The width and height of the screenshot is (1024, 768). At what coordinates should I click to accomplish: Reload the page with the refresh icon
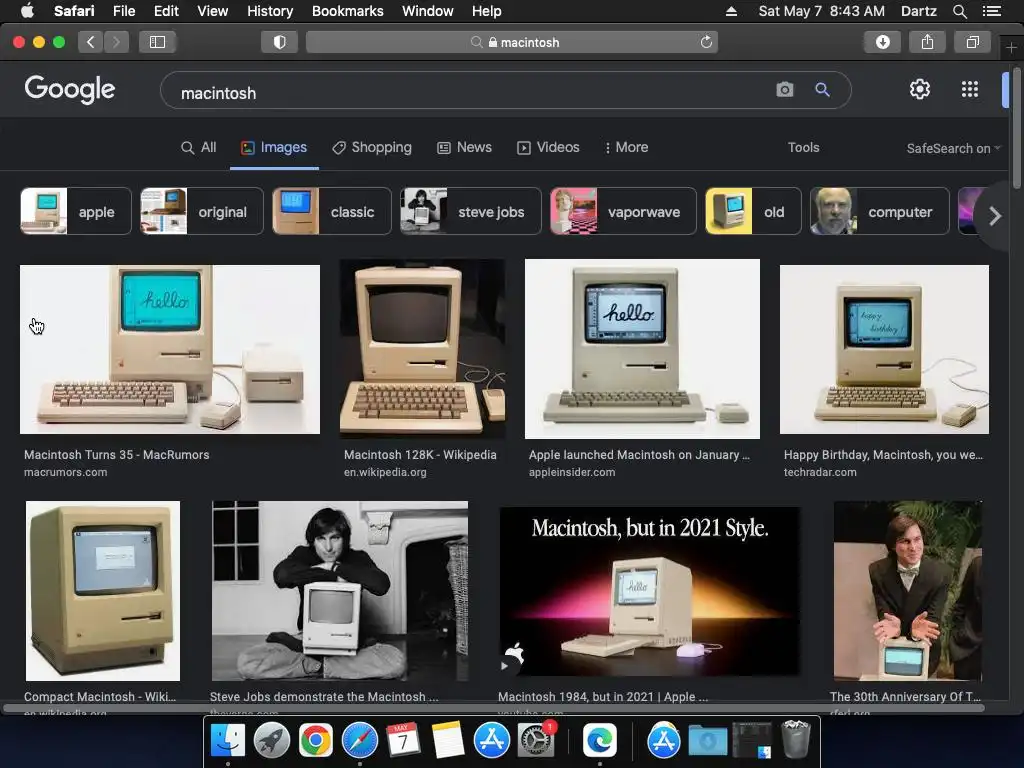[x=706, y=42]
